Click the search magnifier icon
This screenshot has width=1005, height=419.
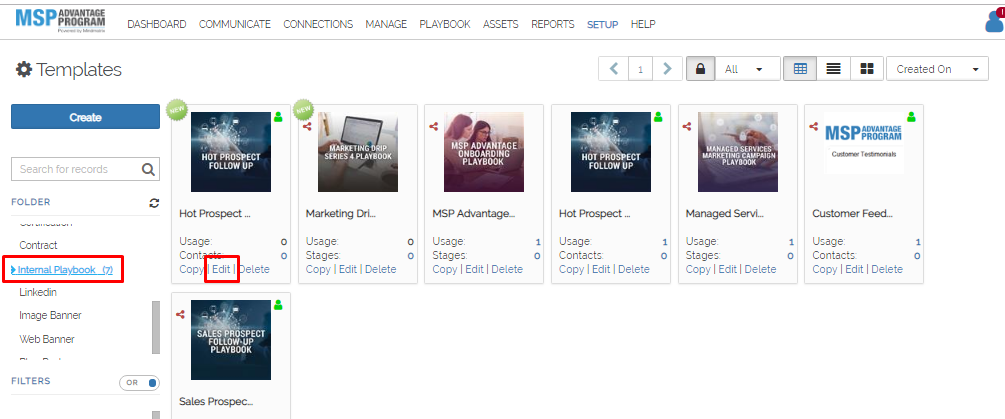pos(149,169)
